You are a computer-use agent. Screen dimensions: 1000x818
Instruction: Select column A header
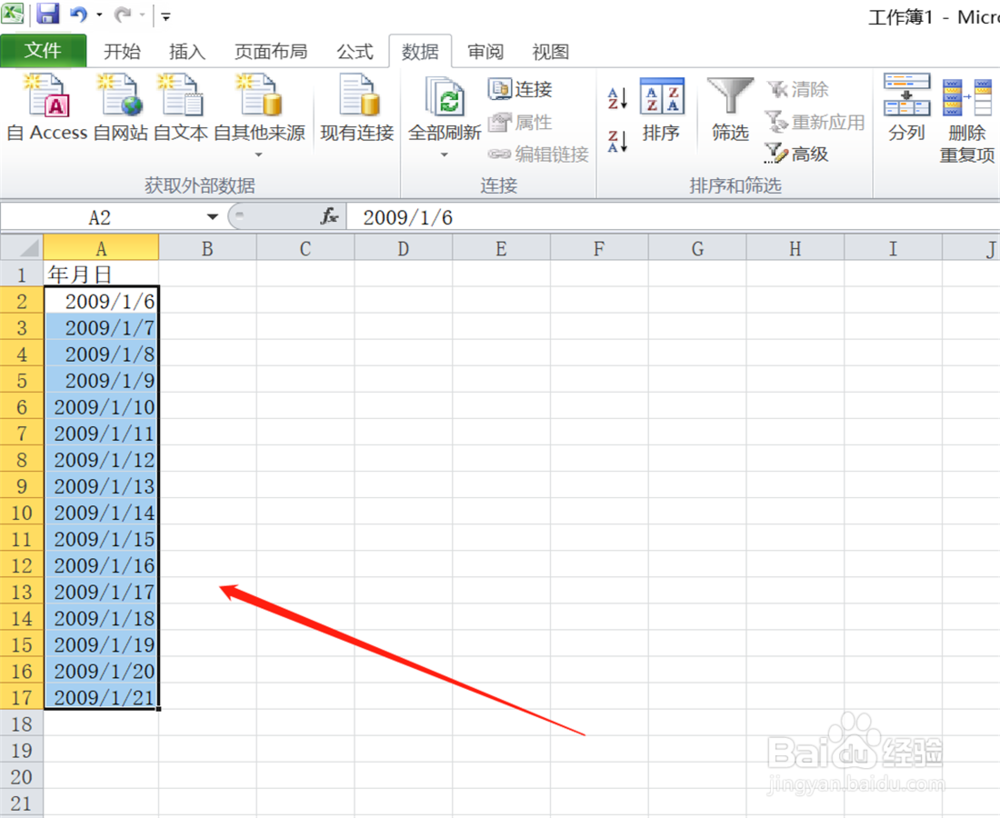101,248
